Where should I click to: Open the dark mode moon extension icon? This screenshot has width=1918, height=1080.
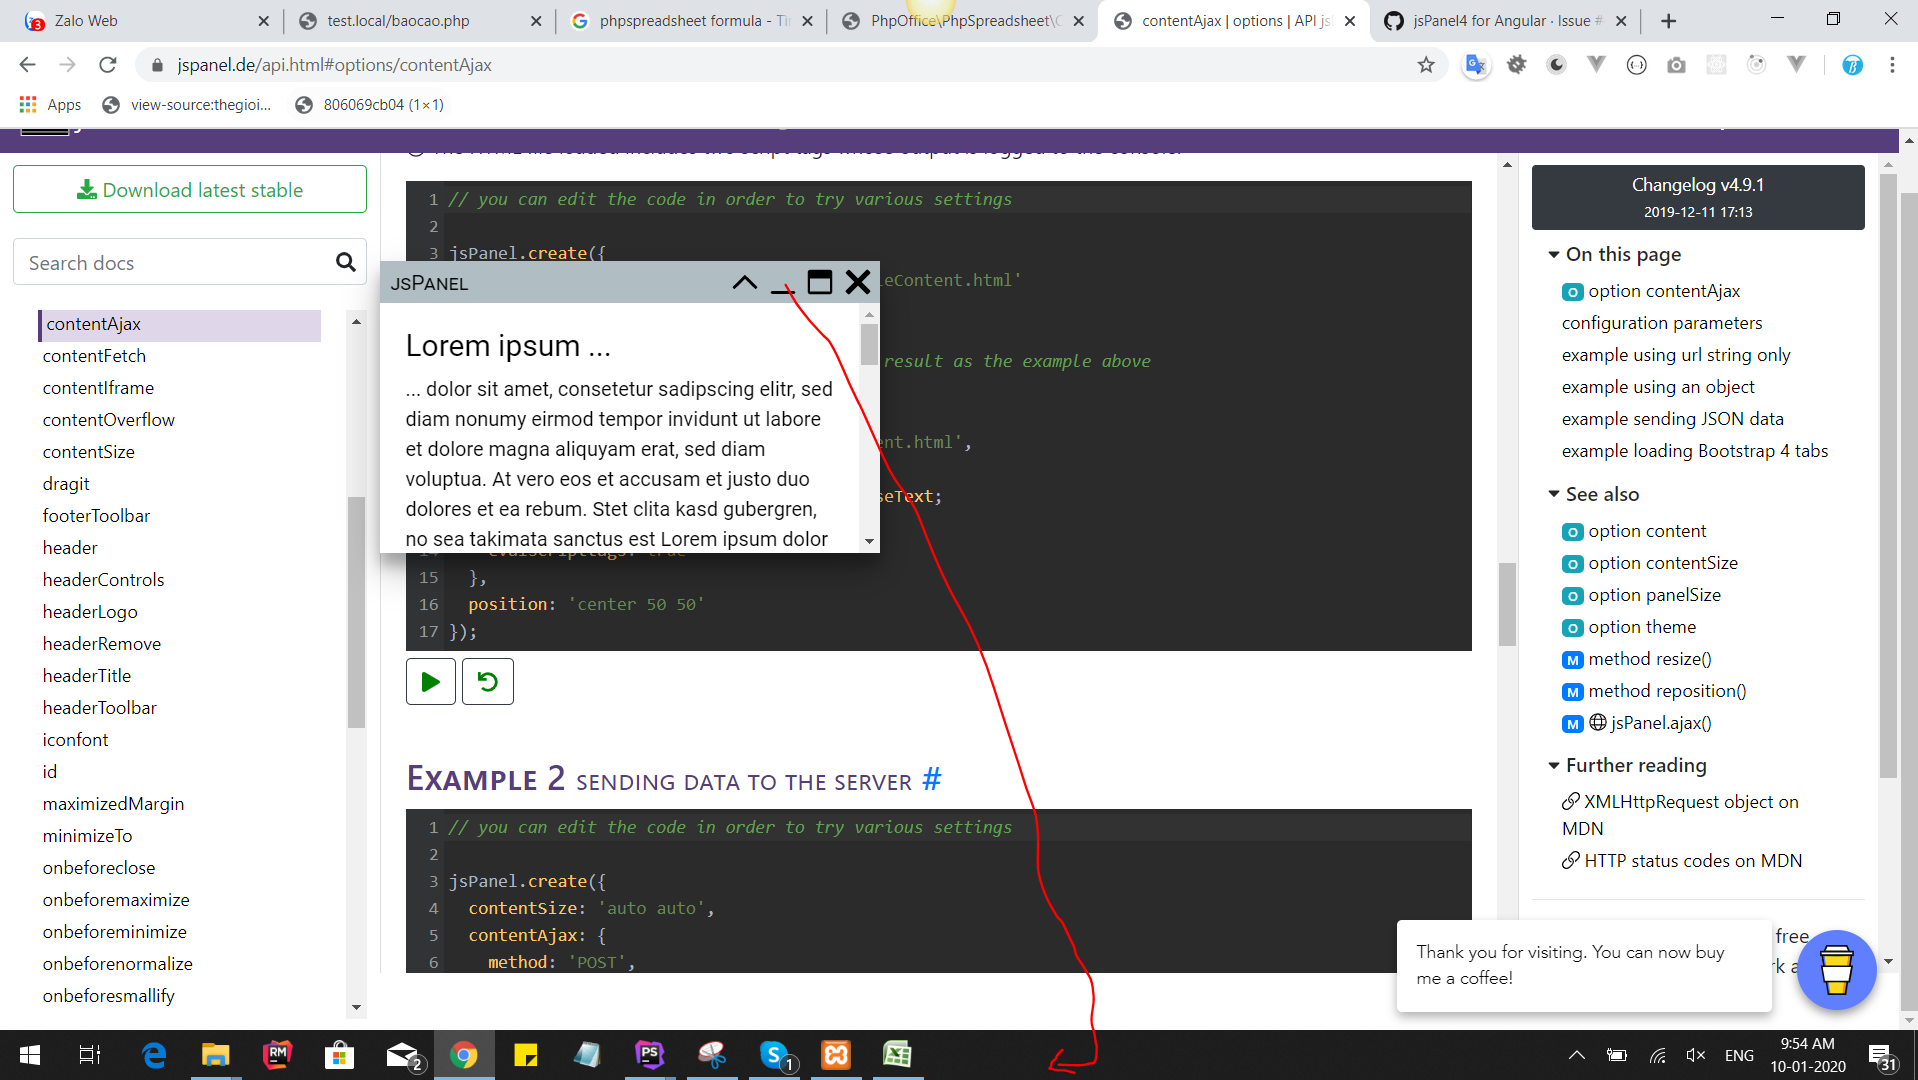click(1556, 64)
